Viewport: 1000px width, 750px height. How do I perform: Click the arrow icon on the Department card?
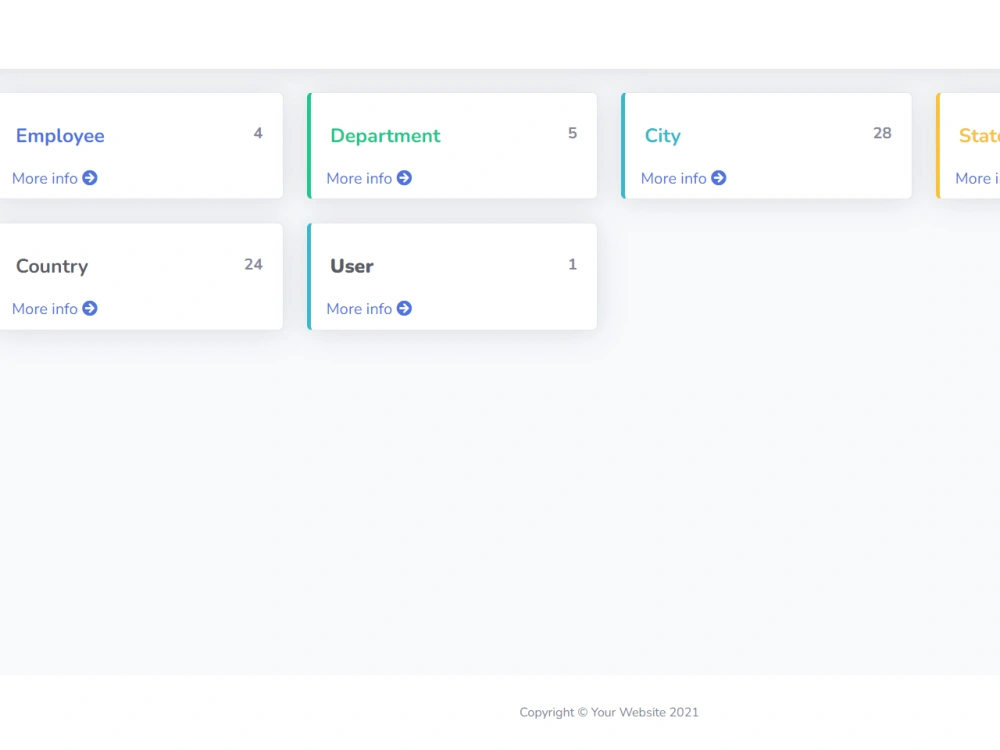tap(404, 178)
